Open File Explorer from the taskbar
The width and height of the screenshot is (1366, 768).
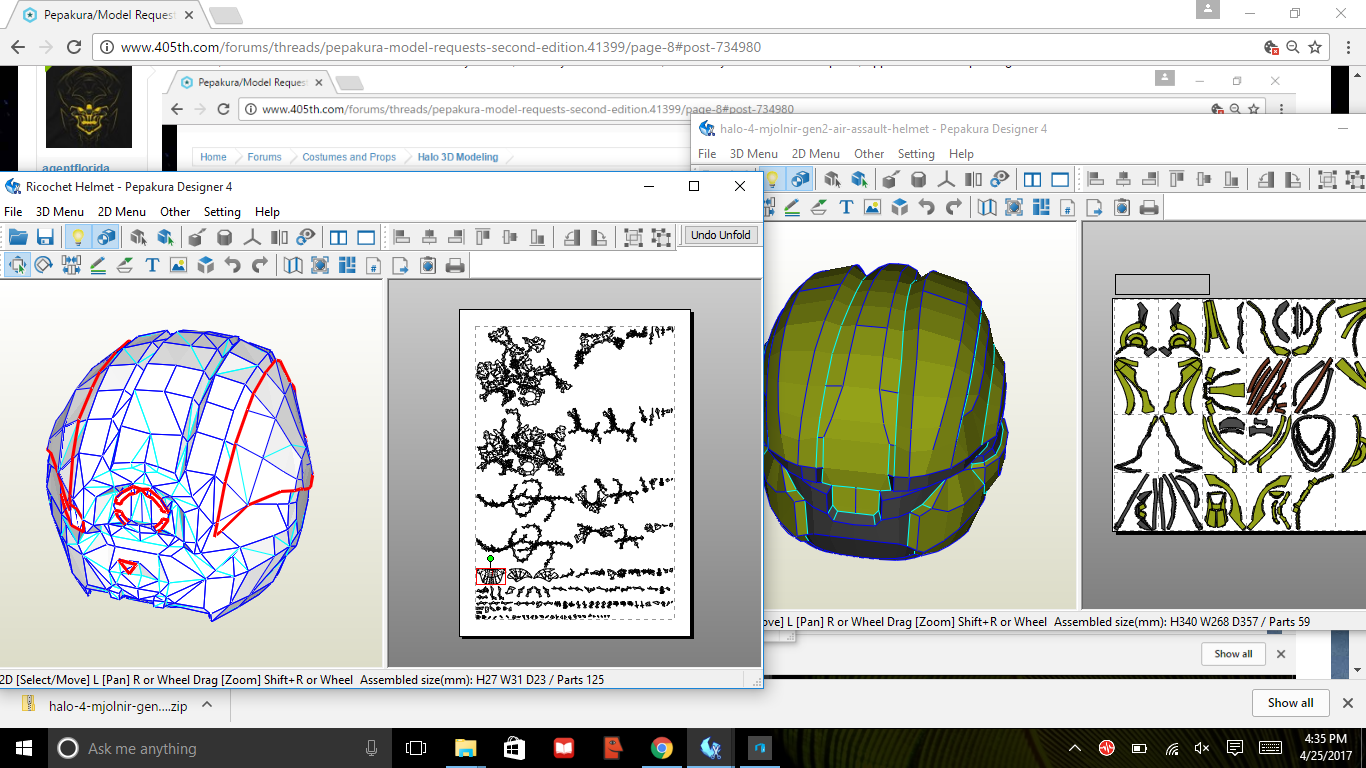465,748
